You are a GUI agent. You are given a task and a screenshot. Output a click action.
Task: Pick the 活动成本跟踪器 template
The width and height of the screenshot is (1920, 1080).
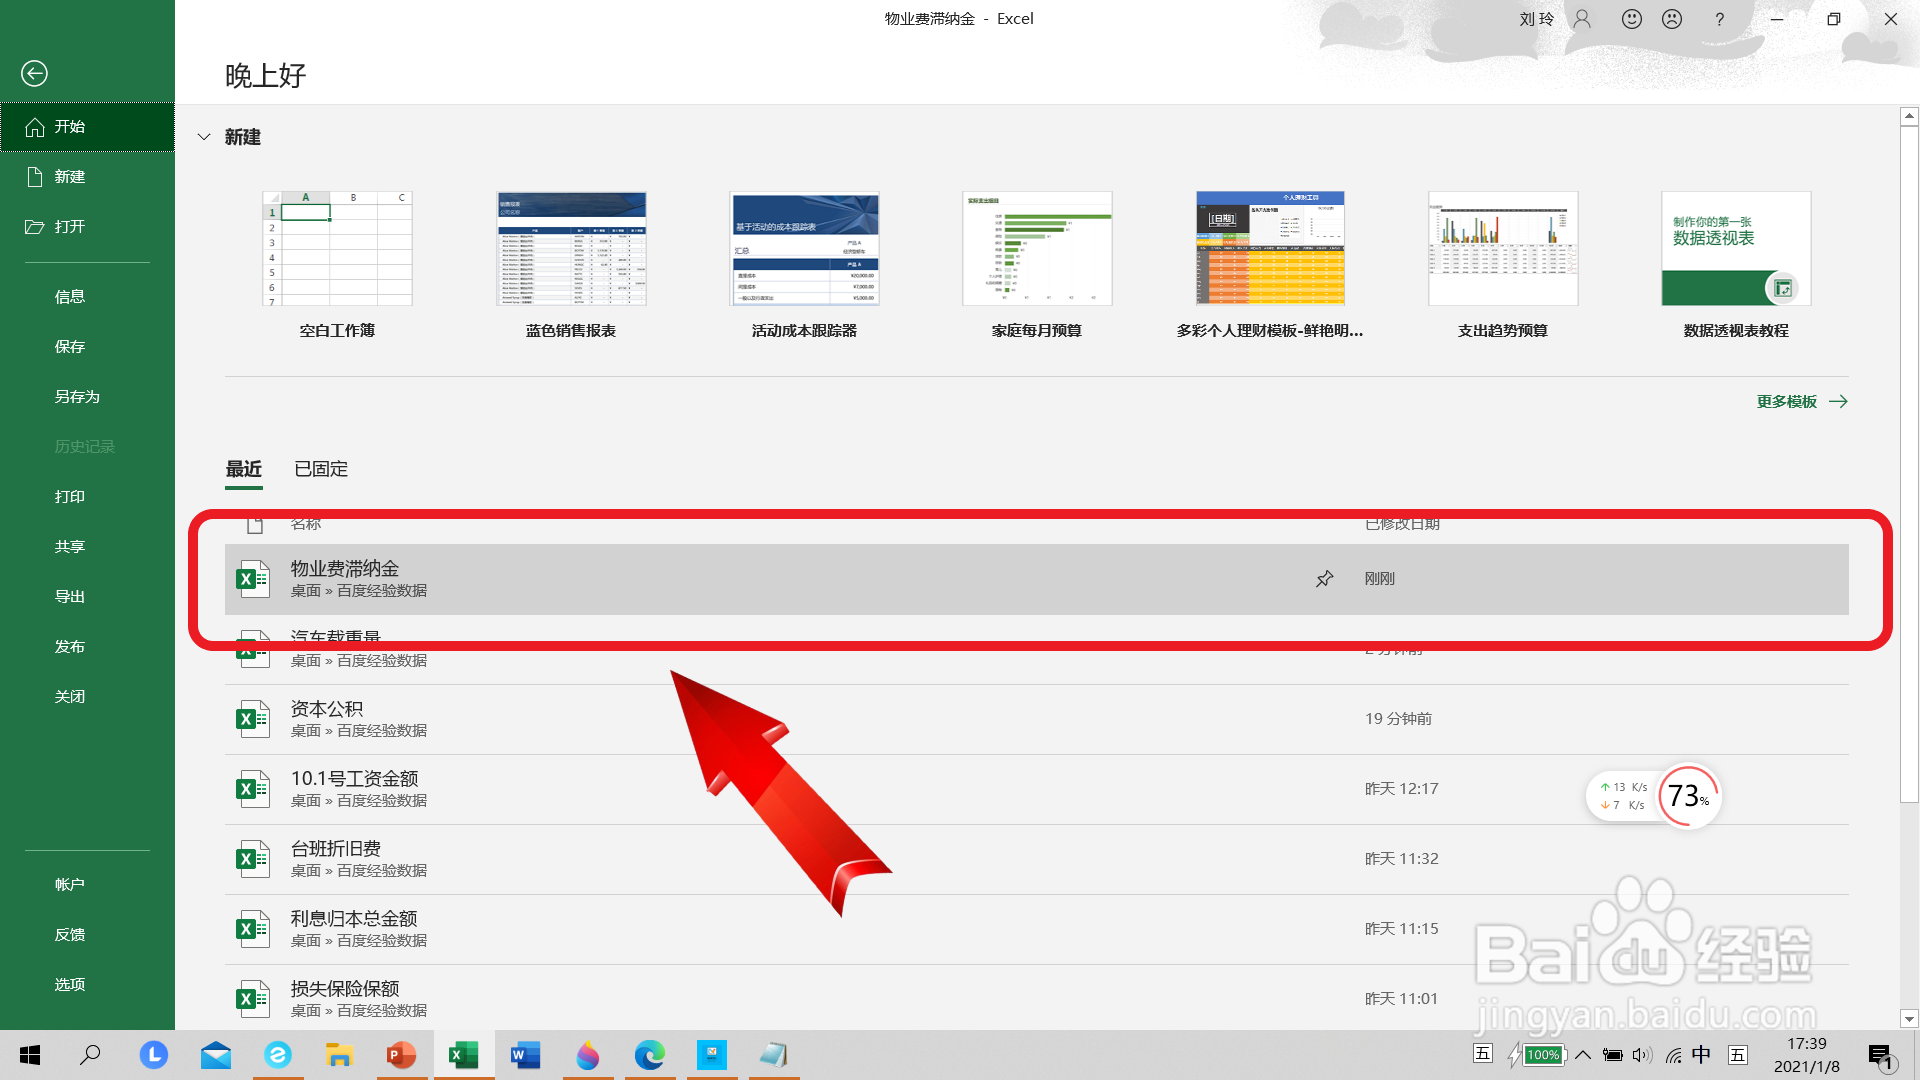click(804, 265)
